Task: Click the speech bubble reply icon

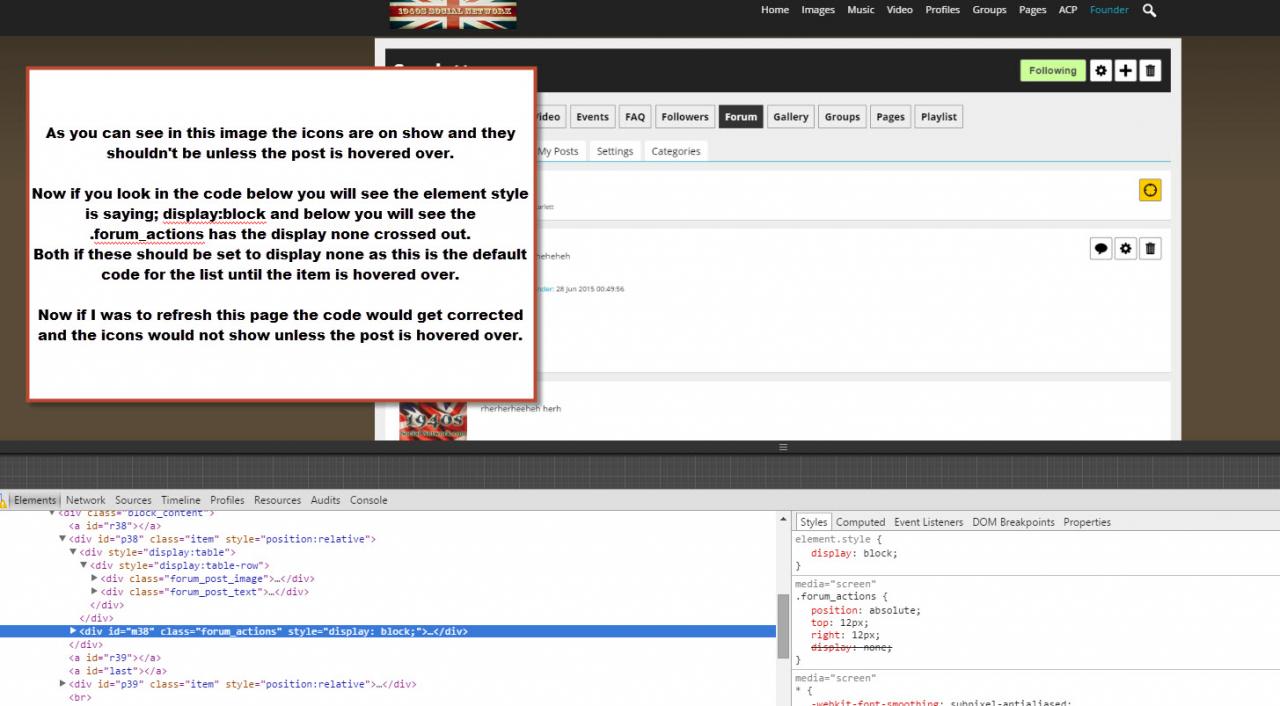Action: (1101, 249)
